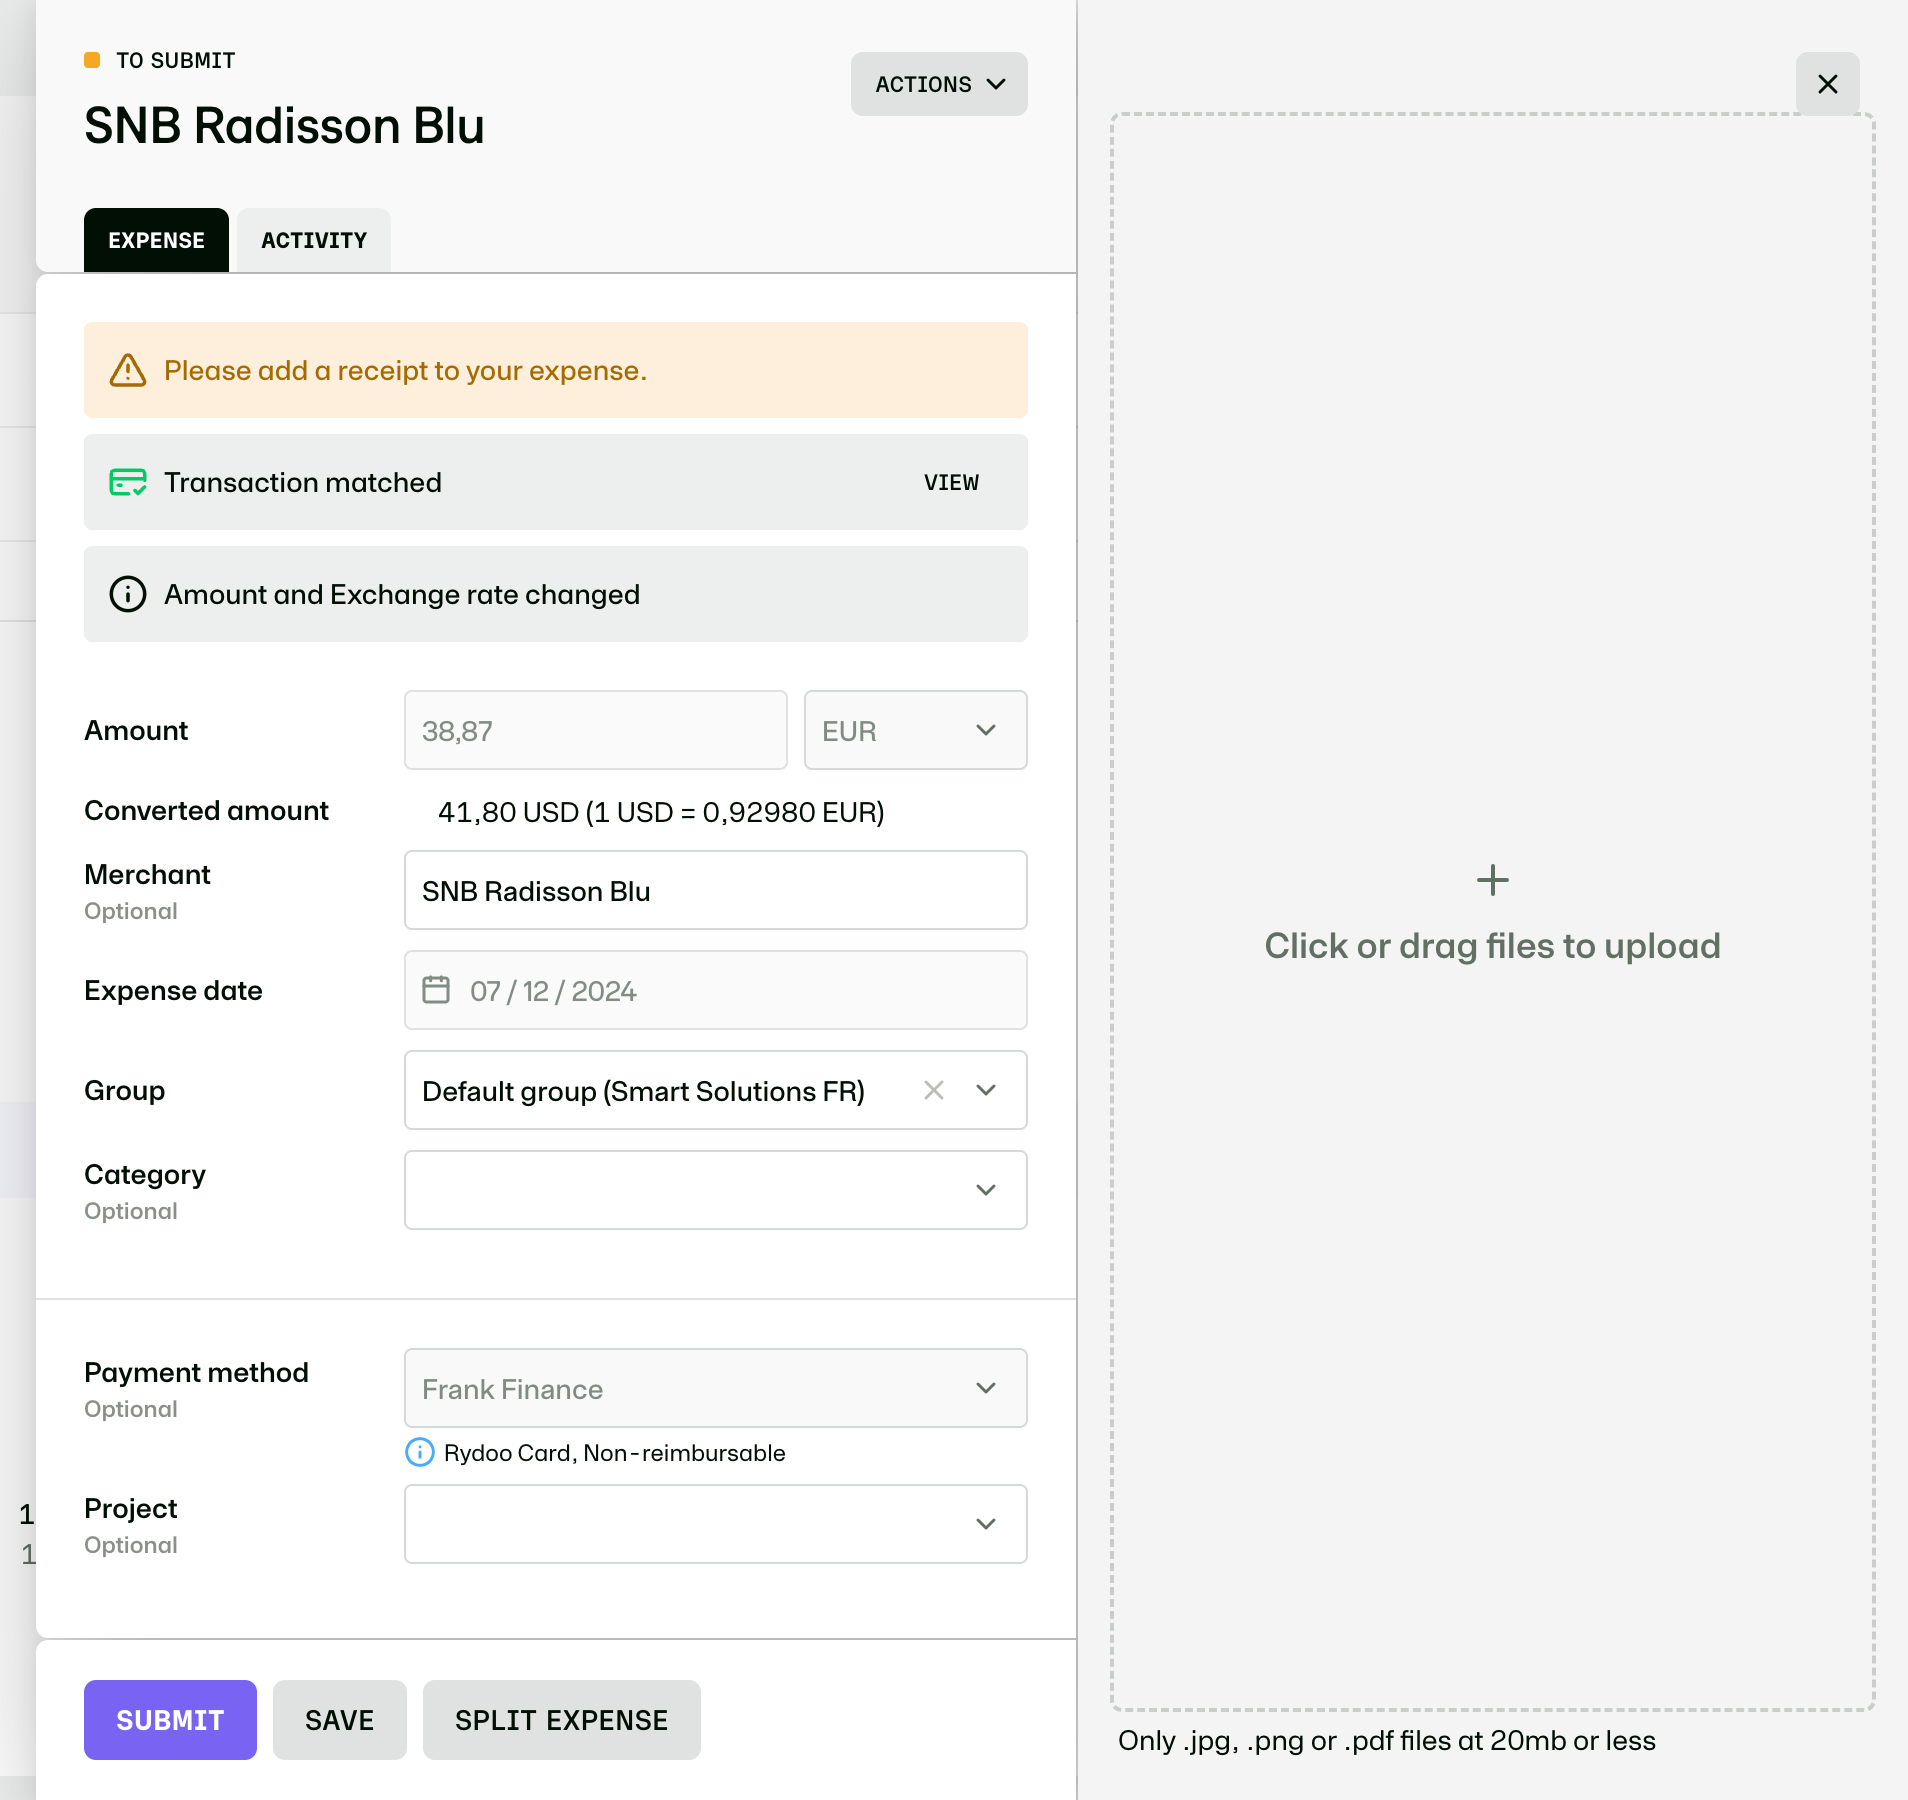Click the Expense date field 07/12/2024

coord(715,990)
